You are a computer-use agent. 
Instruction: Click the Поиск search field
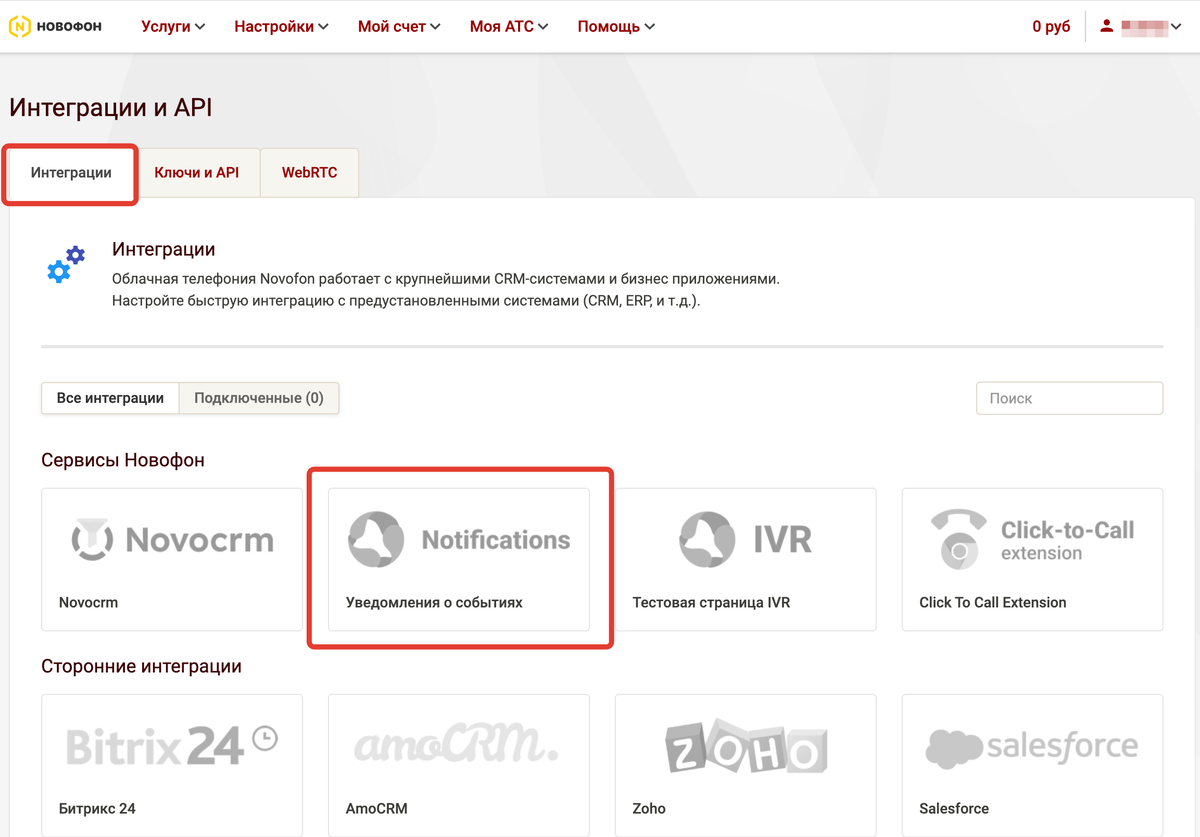[x=1069, y=398]
